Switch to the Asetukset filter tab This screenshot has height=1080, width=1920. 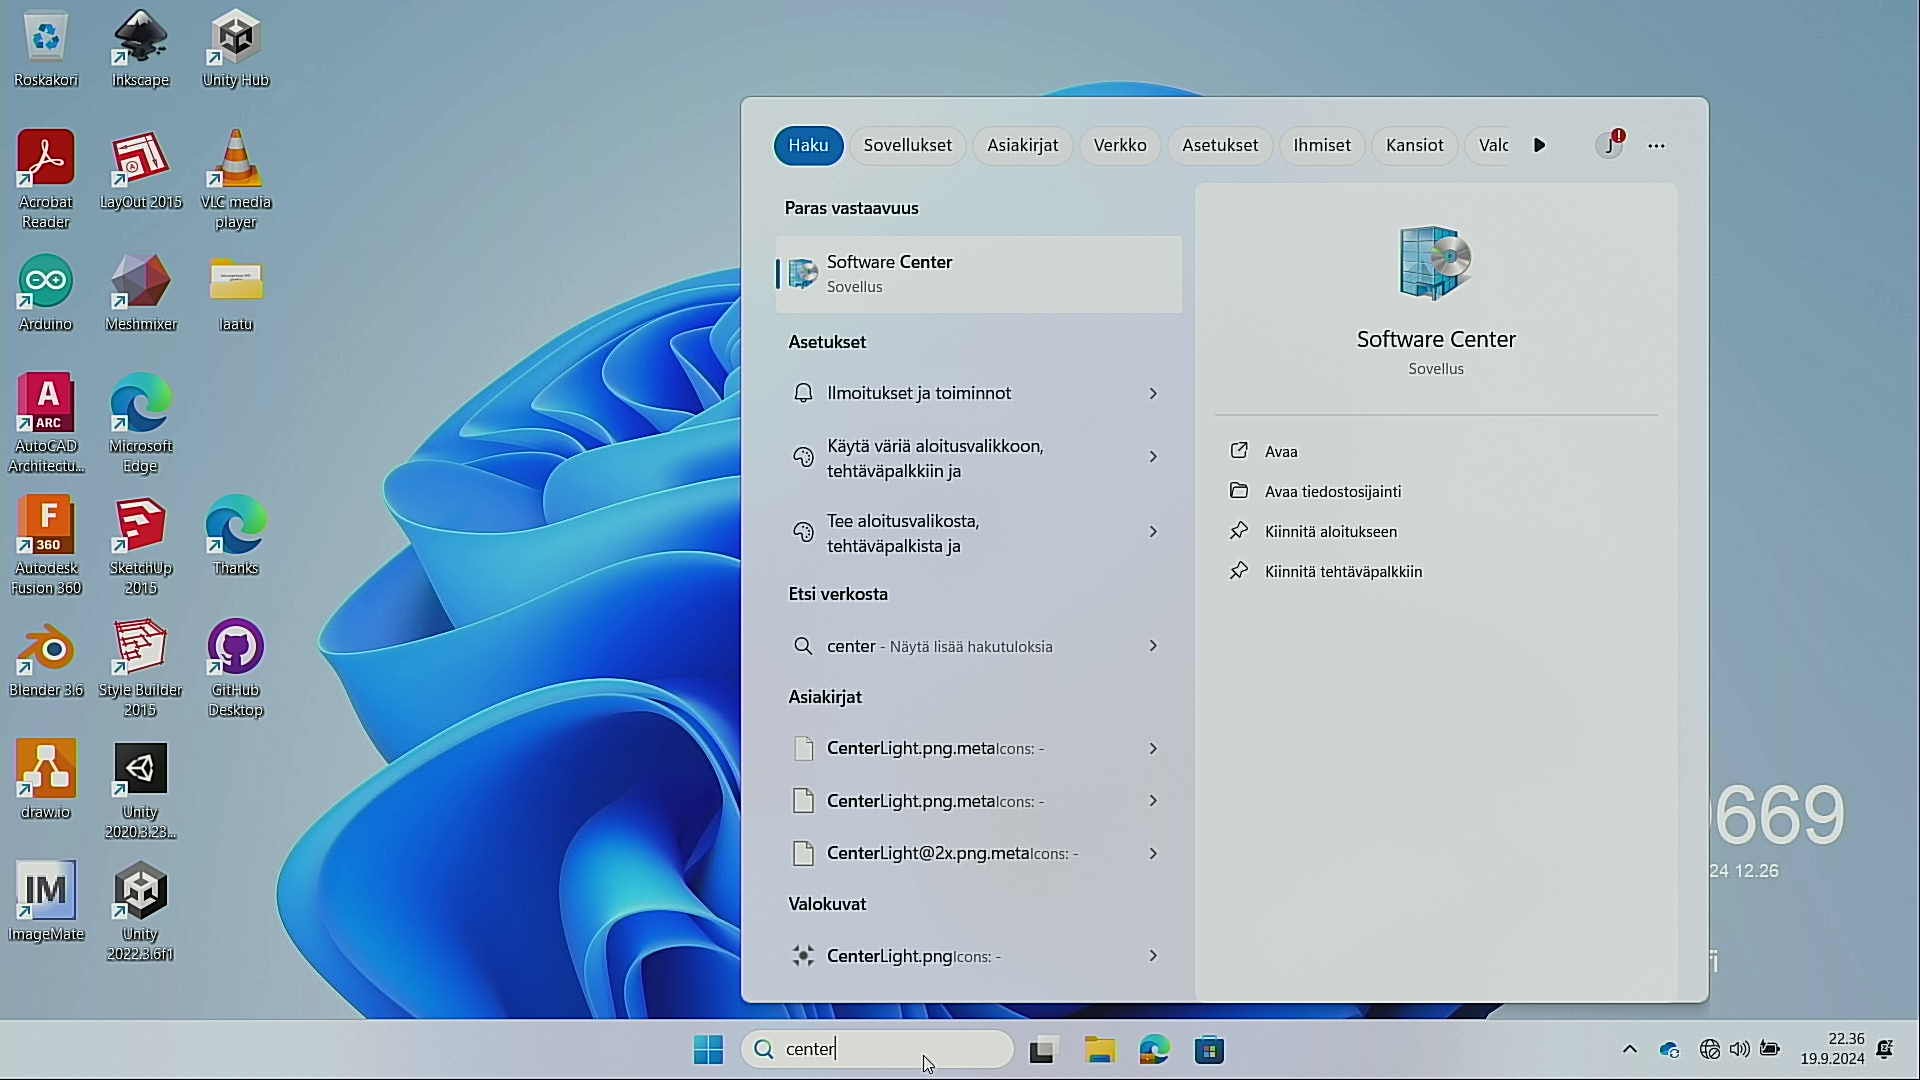point(1220,146)
